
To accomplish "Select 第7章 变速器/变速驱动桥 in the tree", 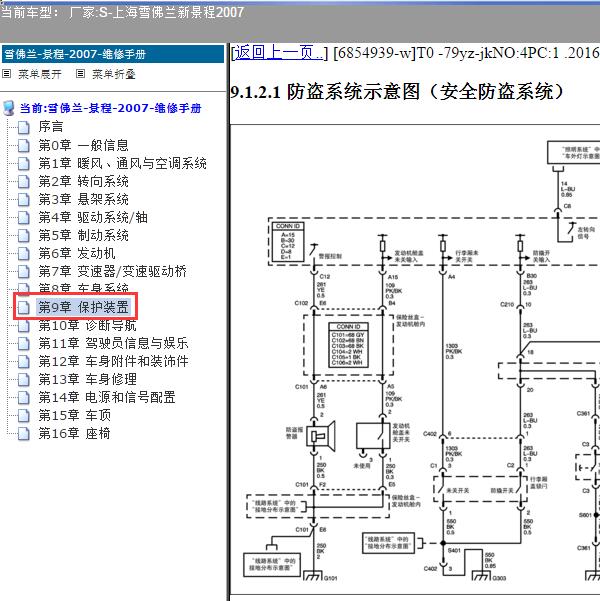I will coord(112,271).
